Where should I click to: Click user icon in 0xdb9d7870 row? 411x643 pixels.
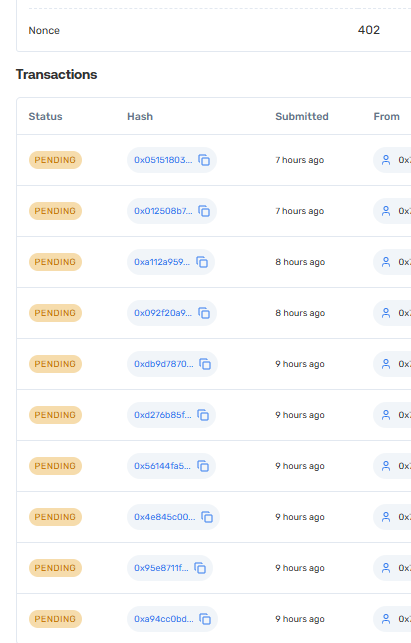[x=386, y=364]
